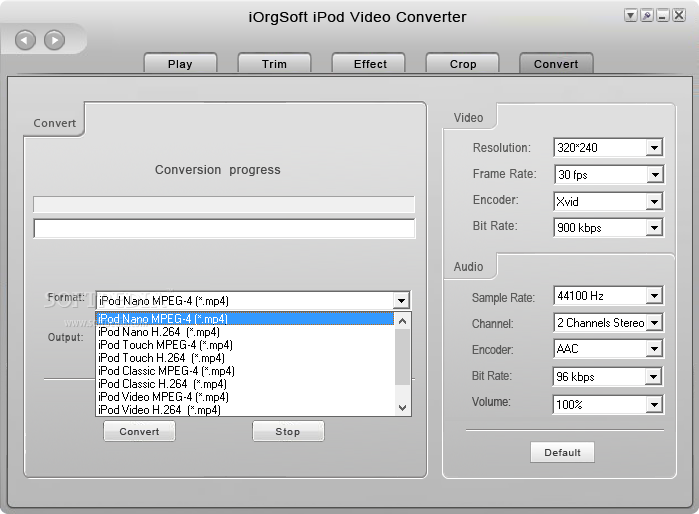Expand the video Resolution dropdown
699x514 pixels.
click(x=654, y=148)
